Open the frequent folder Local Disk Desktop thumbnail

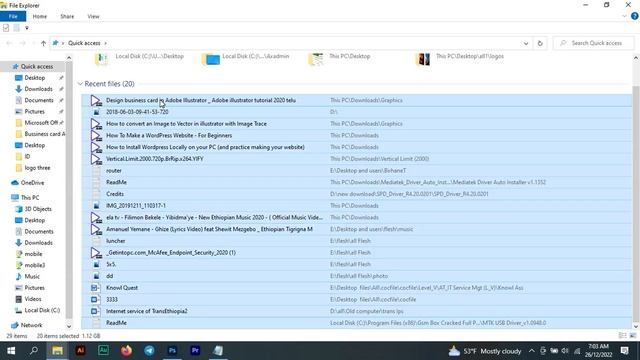(102, 60)
